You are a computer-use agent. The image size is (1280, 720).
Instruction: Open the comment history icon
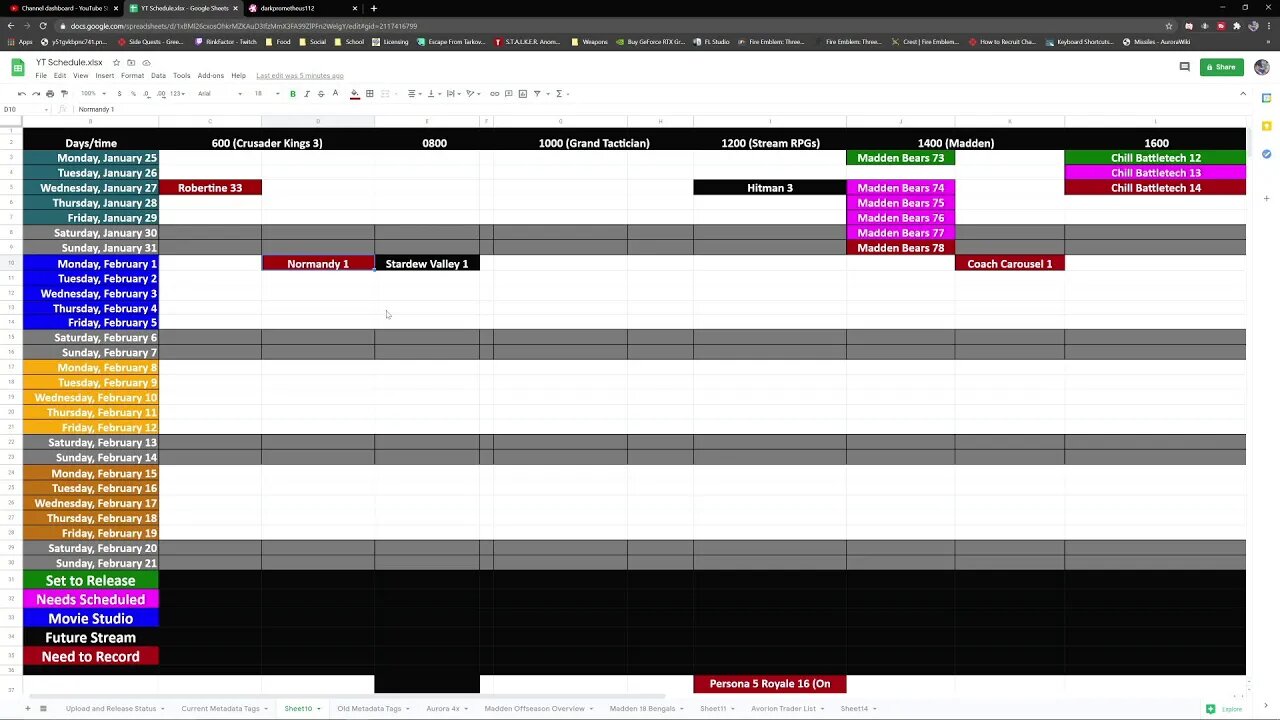1184,67
